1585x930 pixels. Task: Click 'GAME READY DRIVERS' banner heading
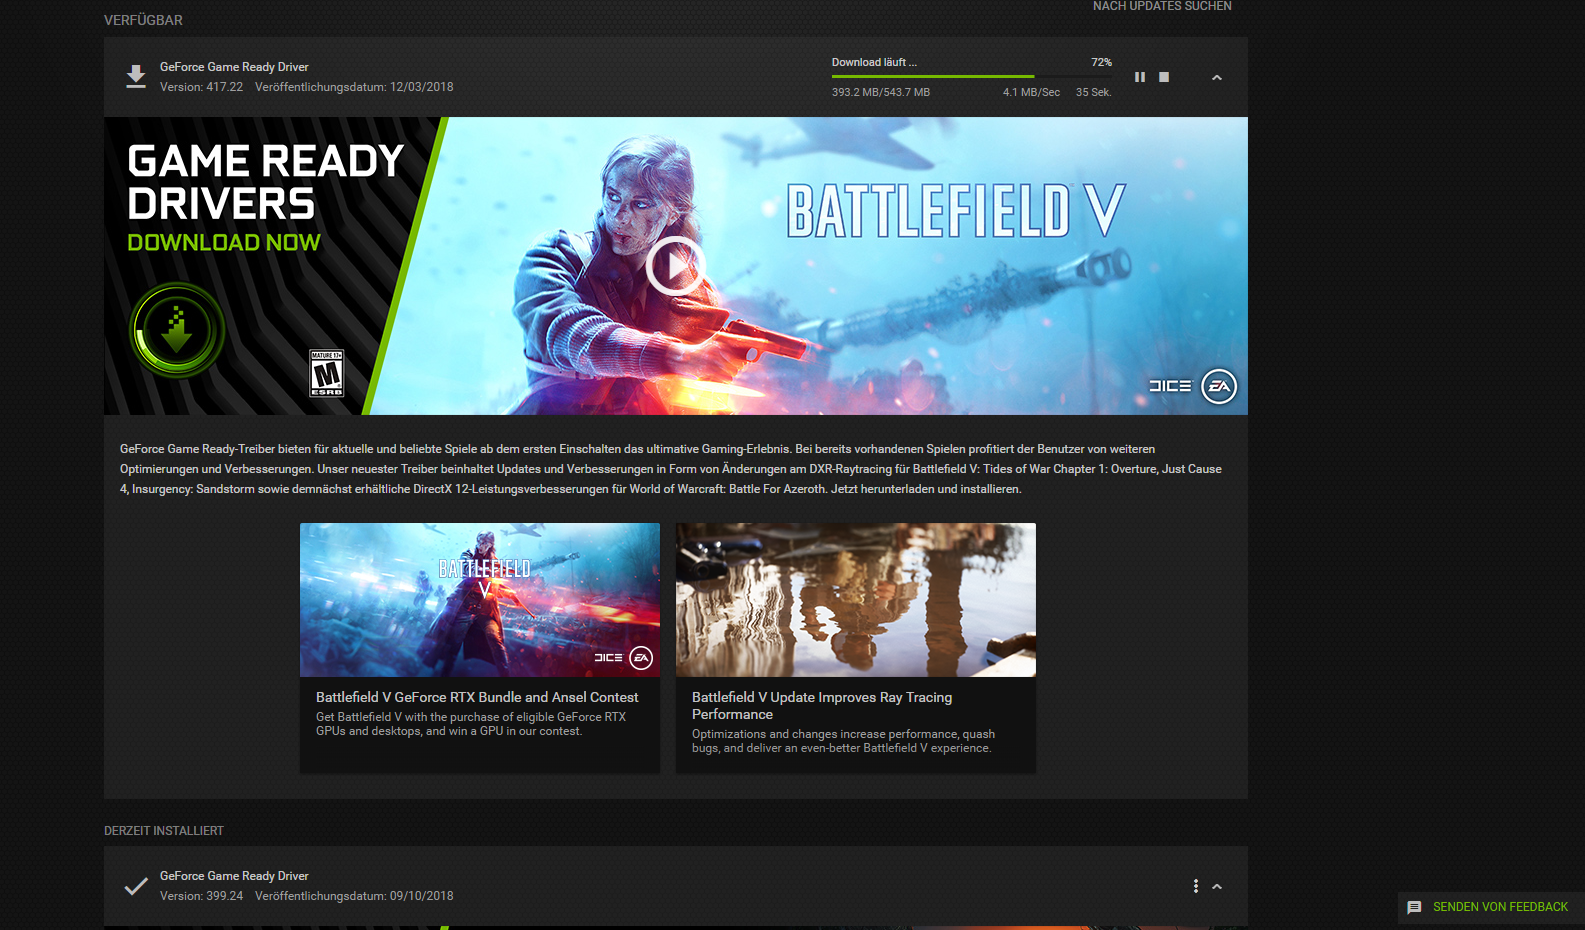[266, 182]
